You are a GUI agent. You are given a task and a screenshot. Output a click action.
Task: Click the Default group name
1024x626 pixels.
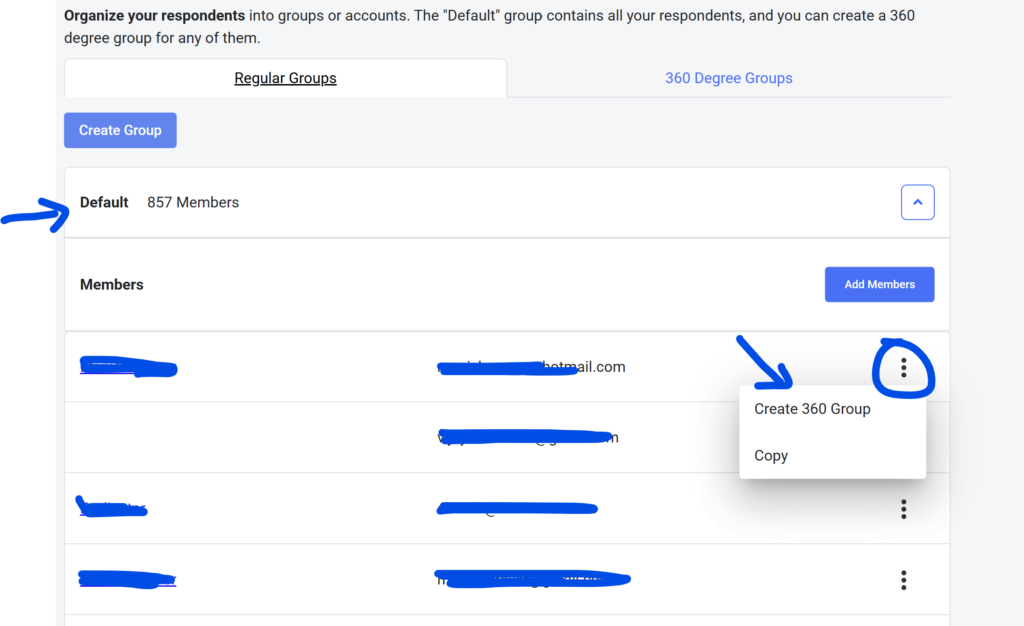104,202
